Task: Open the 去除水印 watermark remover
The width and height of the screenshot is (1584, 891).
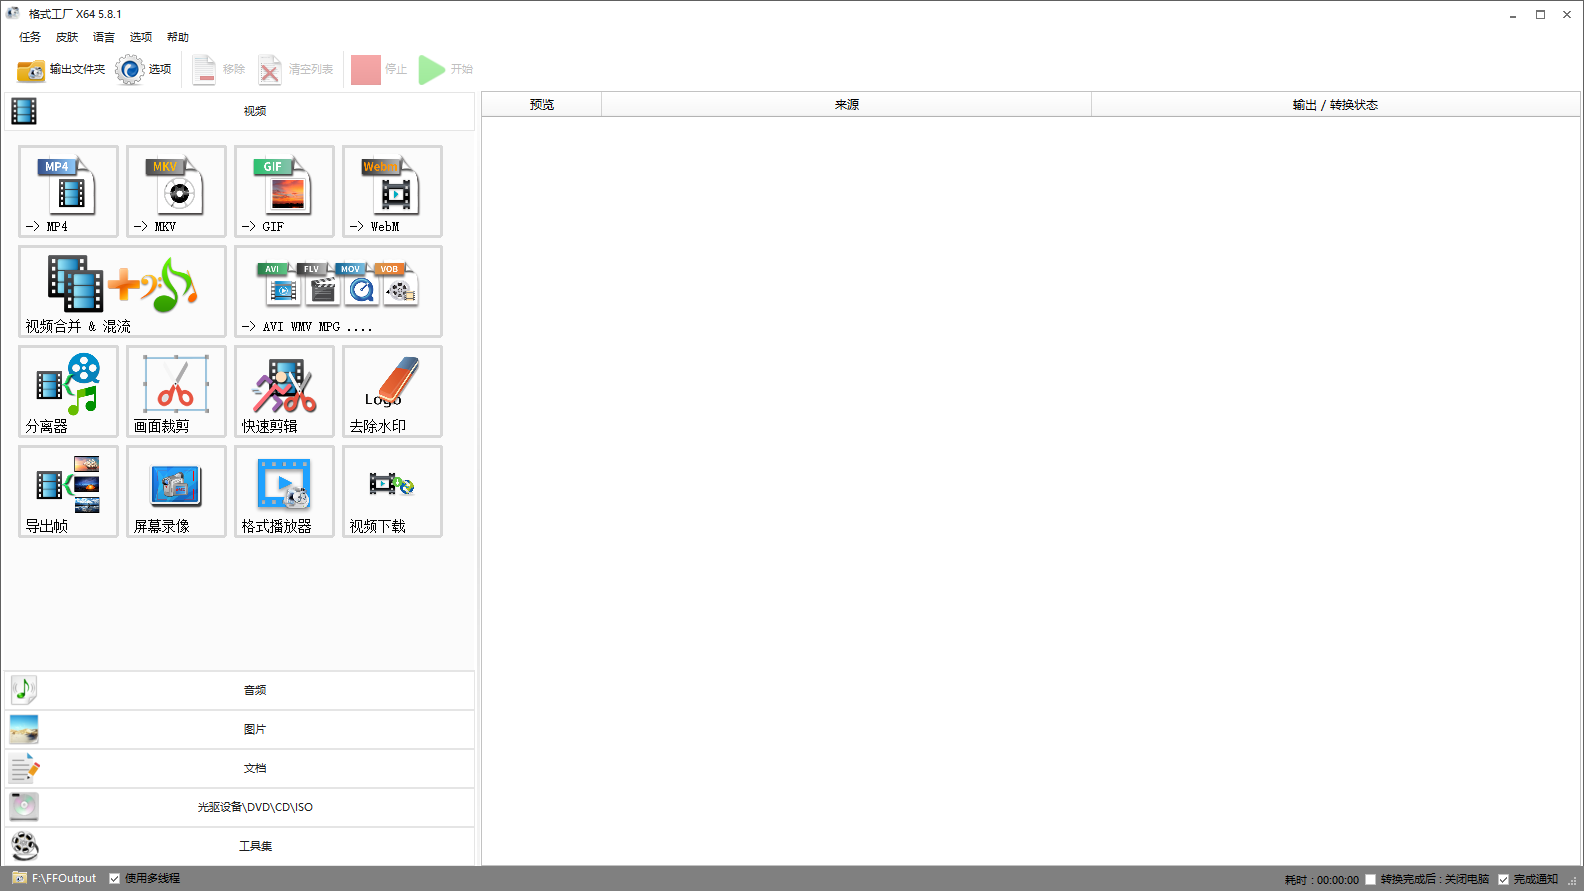Action: click(x=392, y=391)
